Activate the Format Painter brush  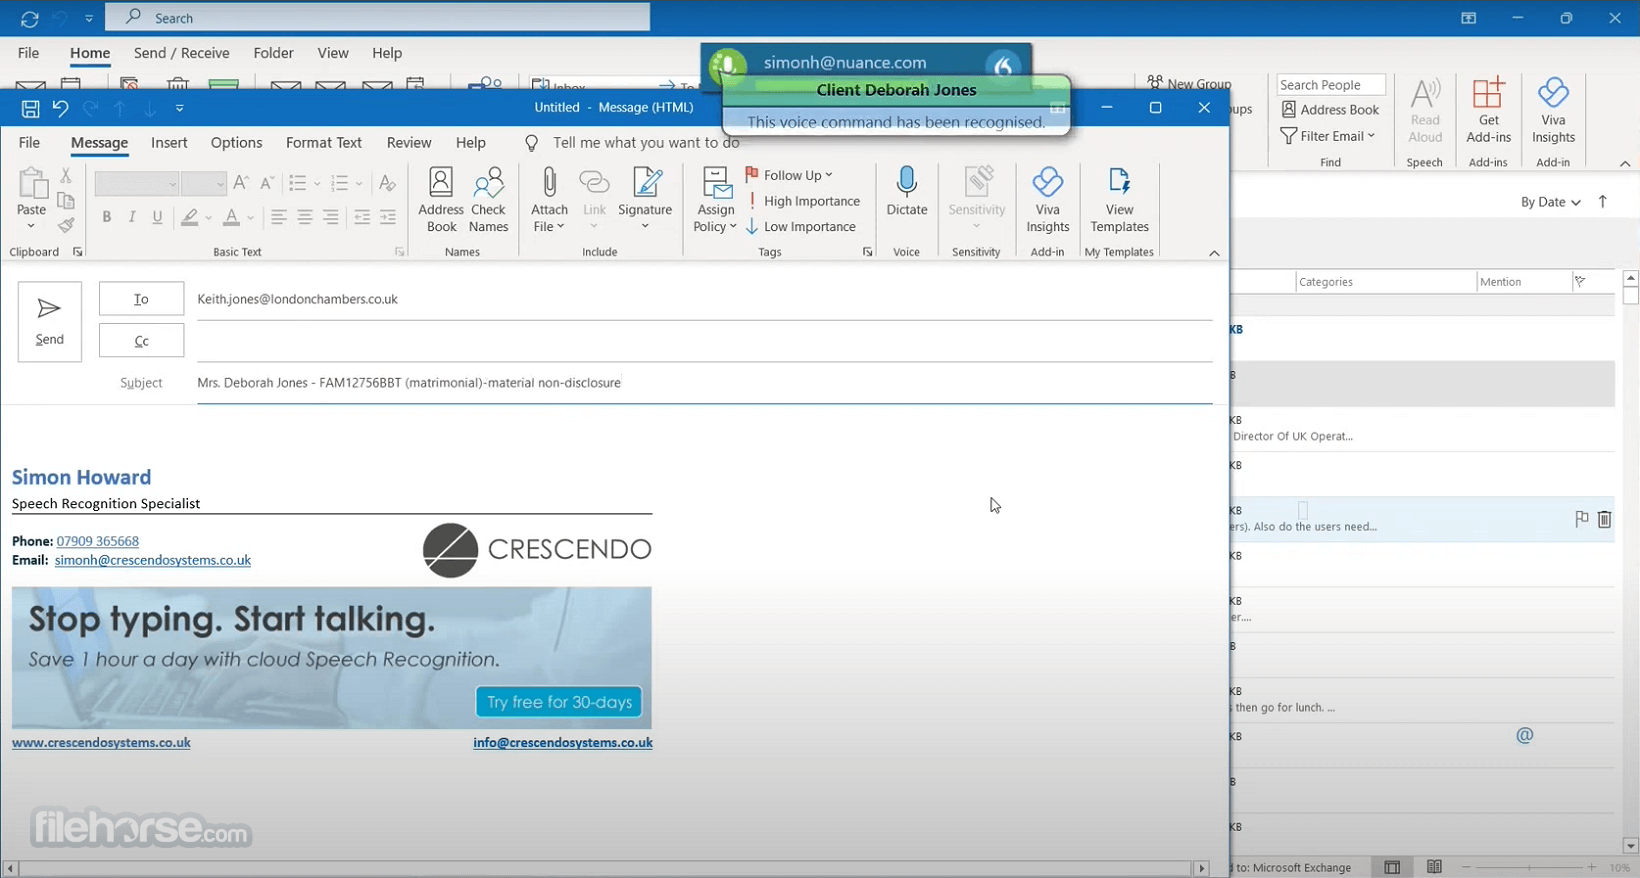pos(66,226)
